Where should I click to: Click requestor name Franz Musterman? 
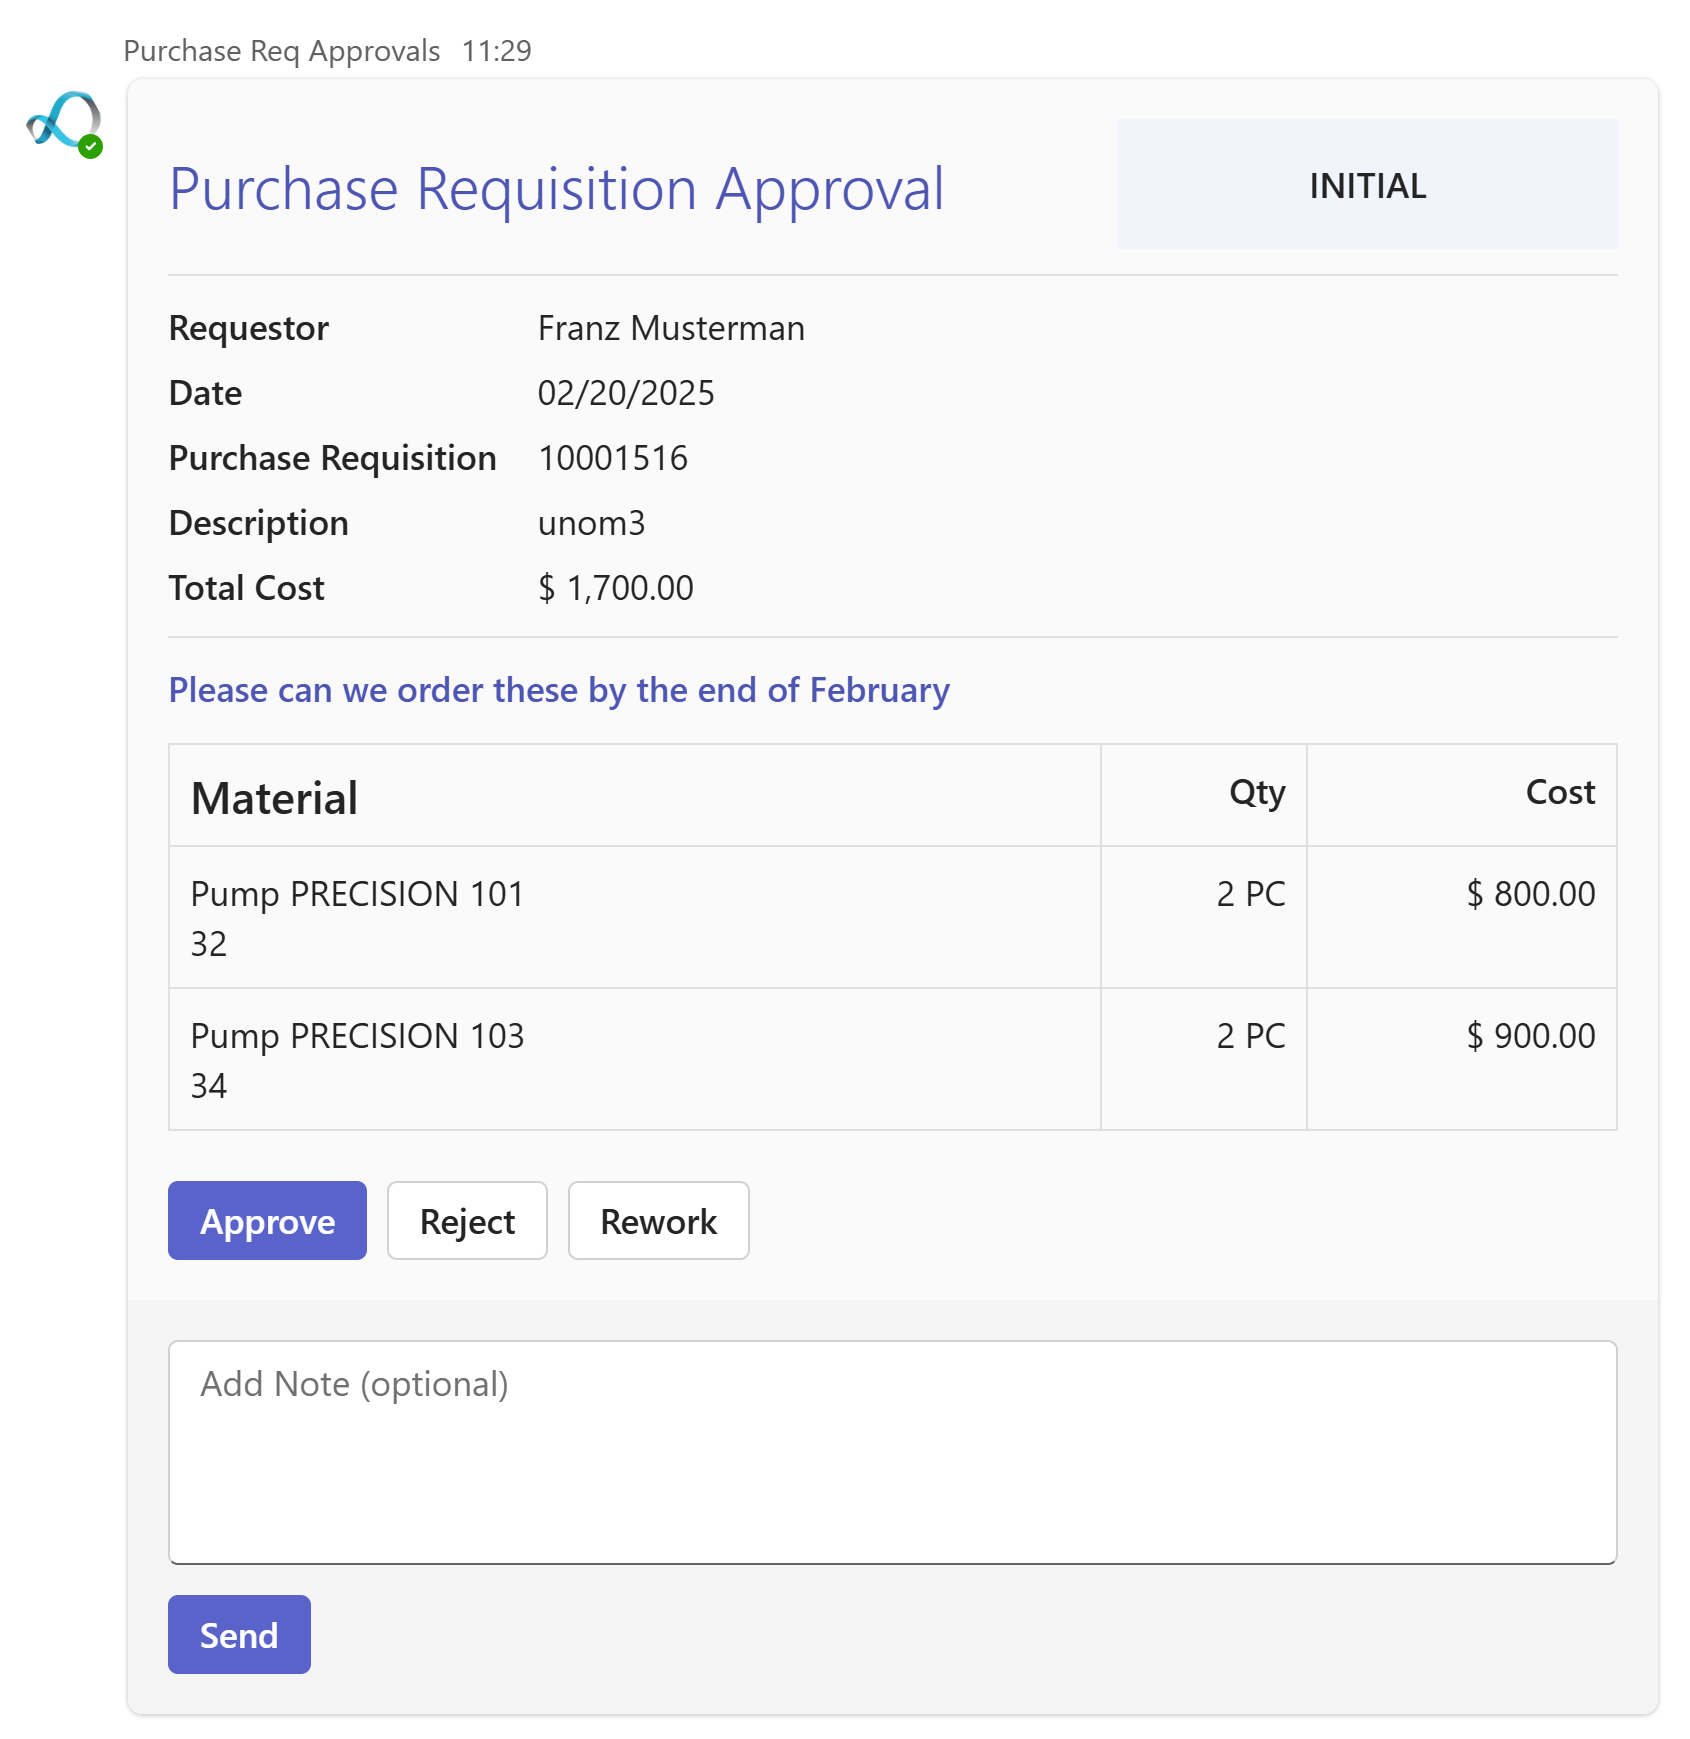671,328
